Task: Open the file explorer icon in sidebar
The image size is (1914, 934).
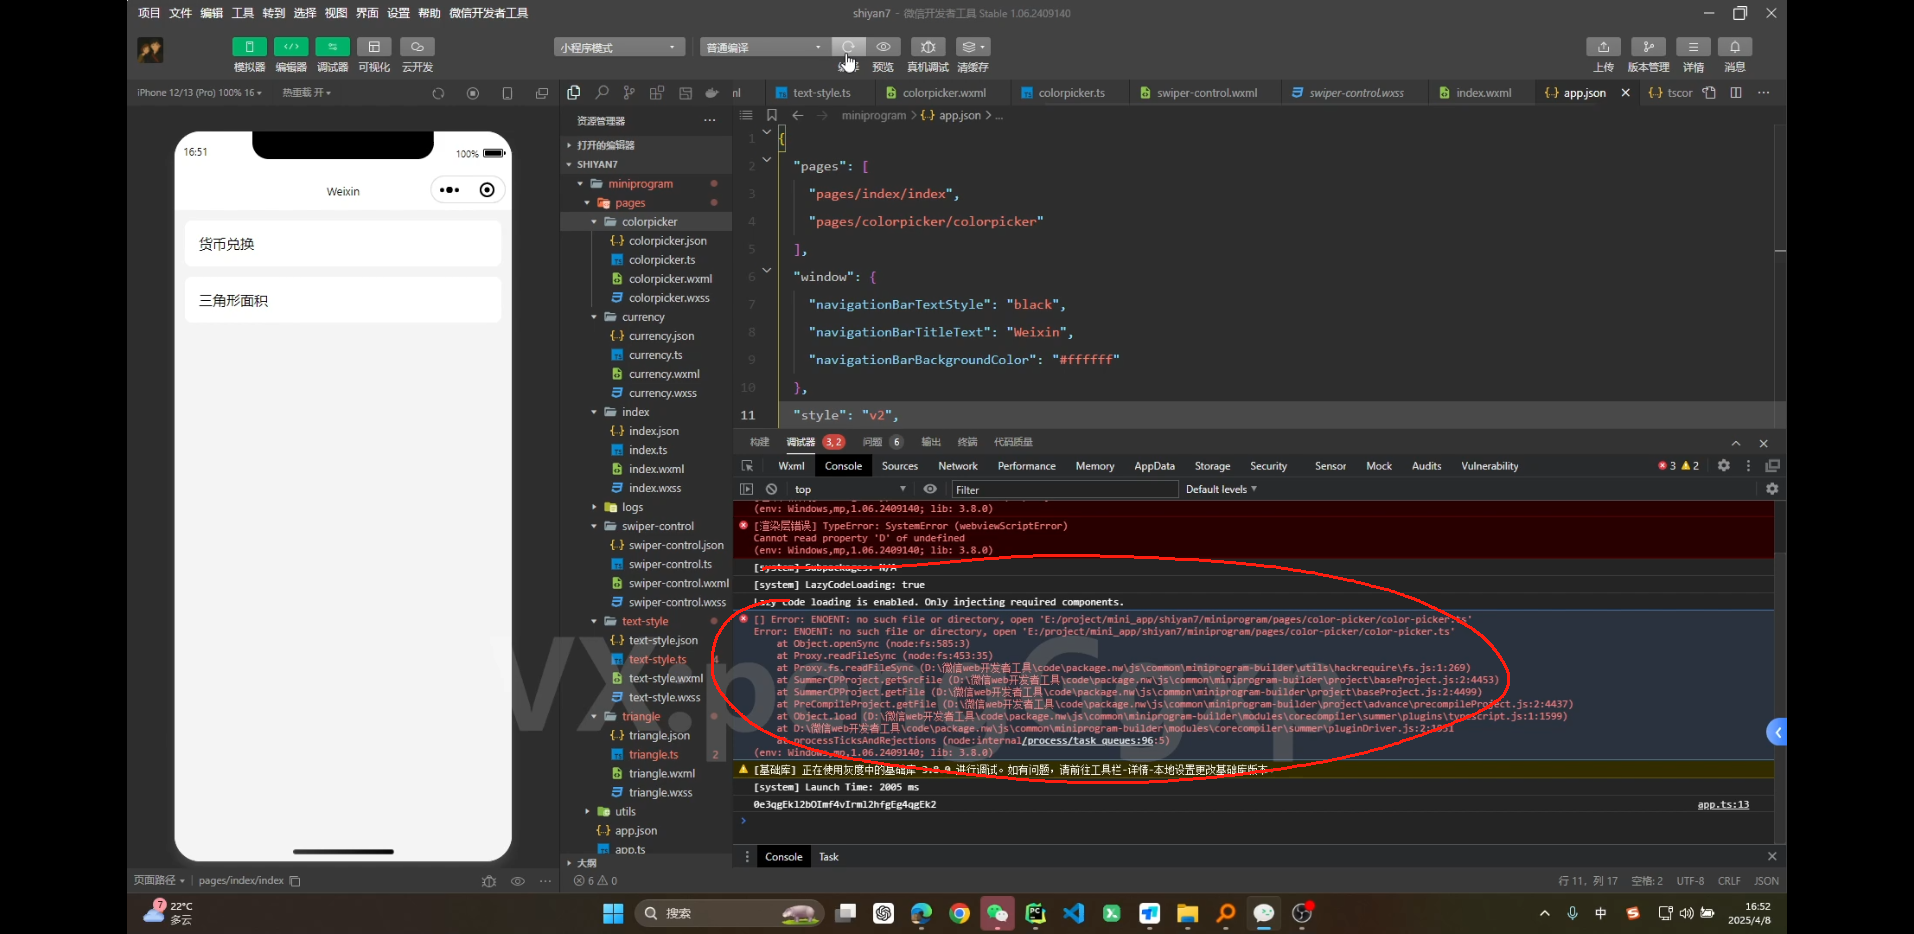Action: coord(574,93)
